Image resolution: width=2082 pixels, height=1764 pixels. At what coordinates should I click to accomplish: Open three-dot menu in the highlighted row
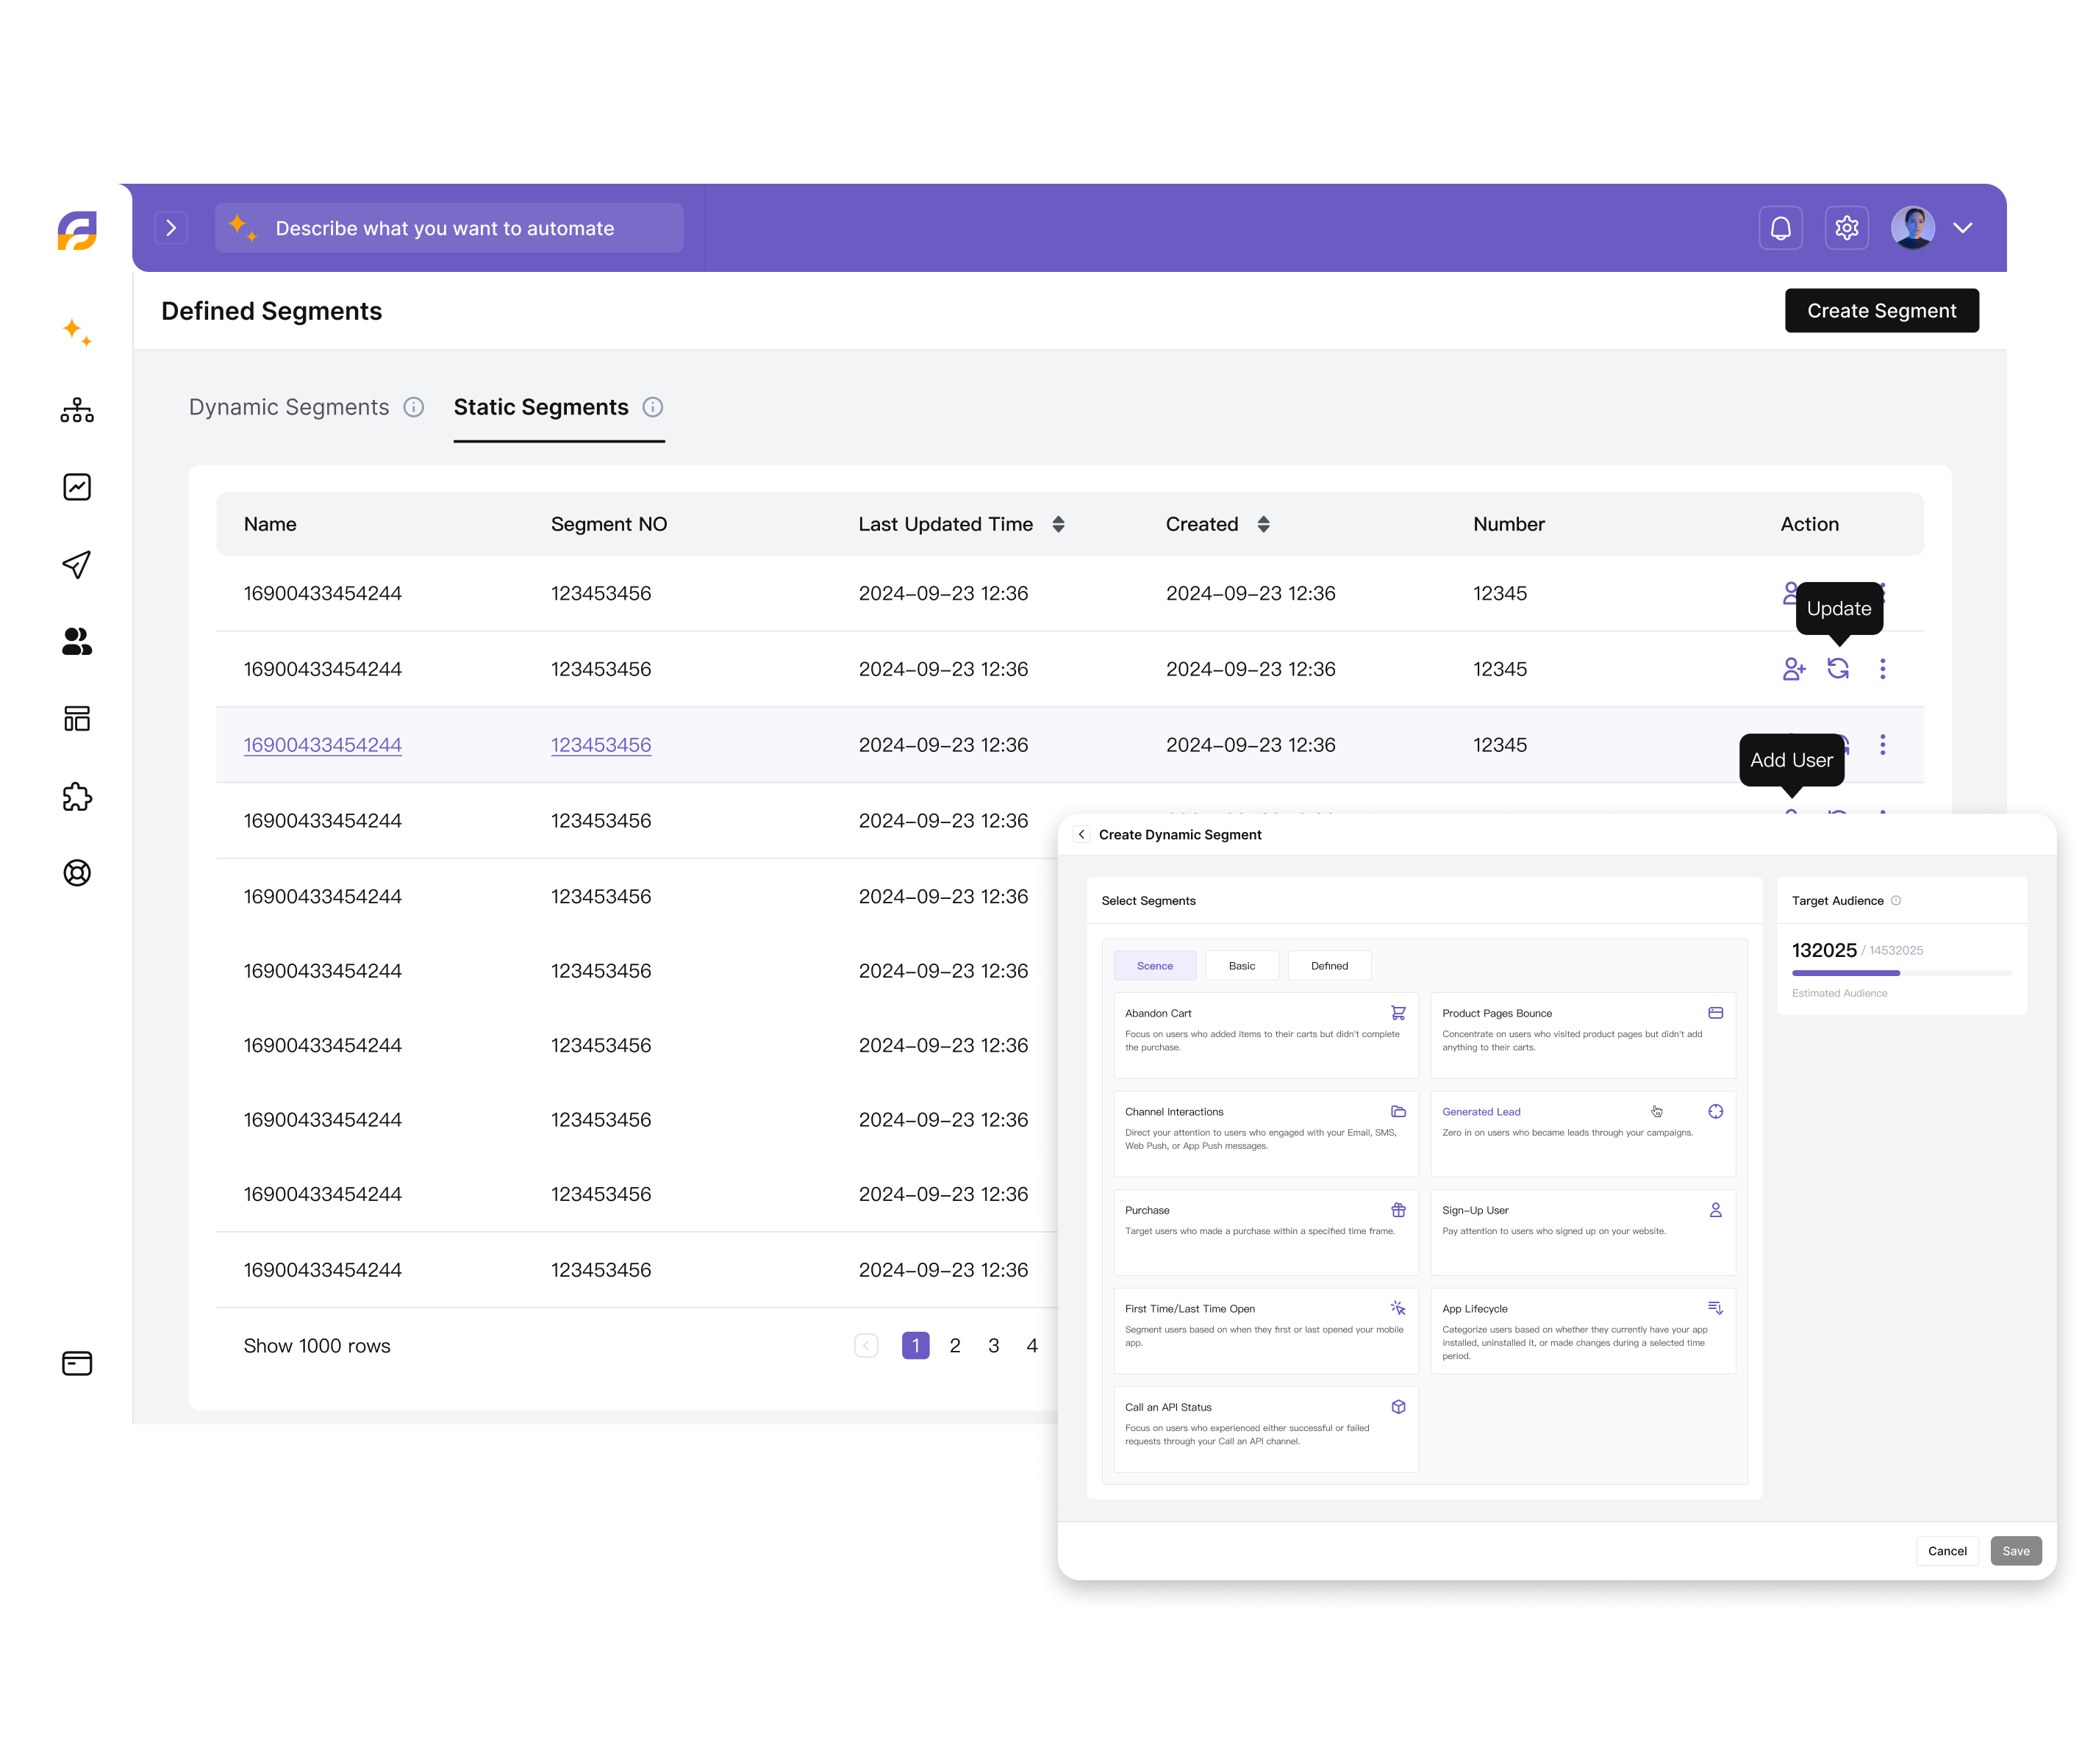[1882, 744]
